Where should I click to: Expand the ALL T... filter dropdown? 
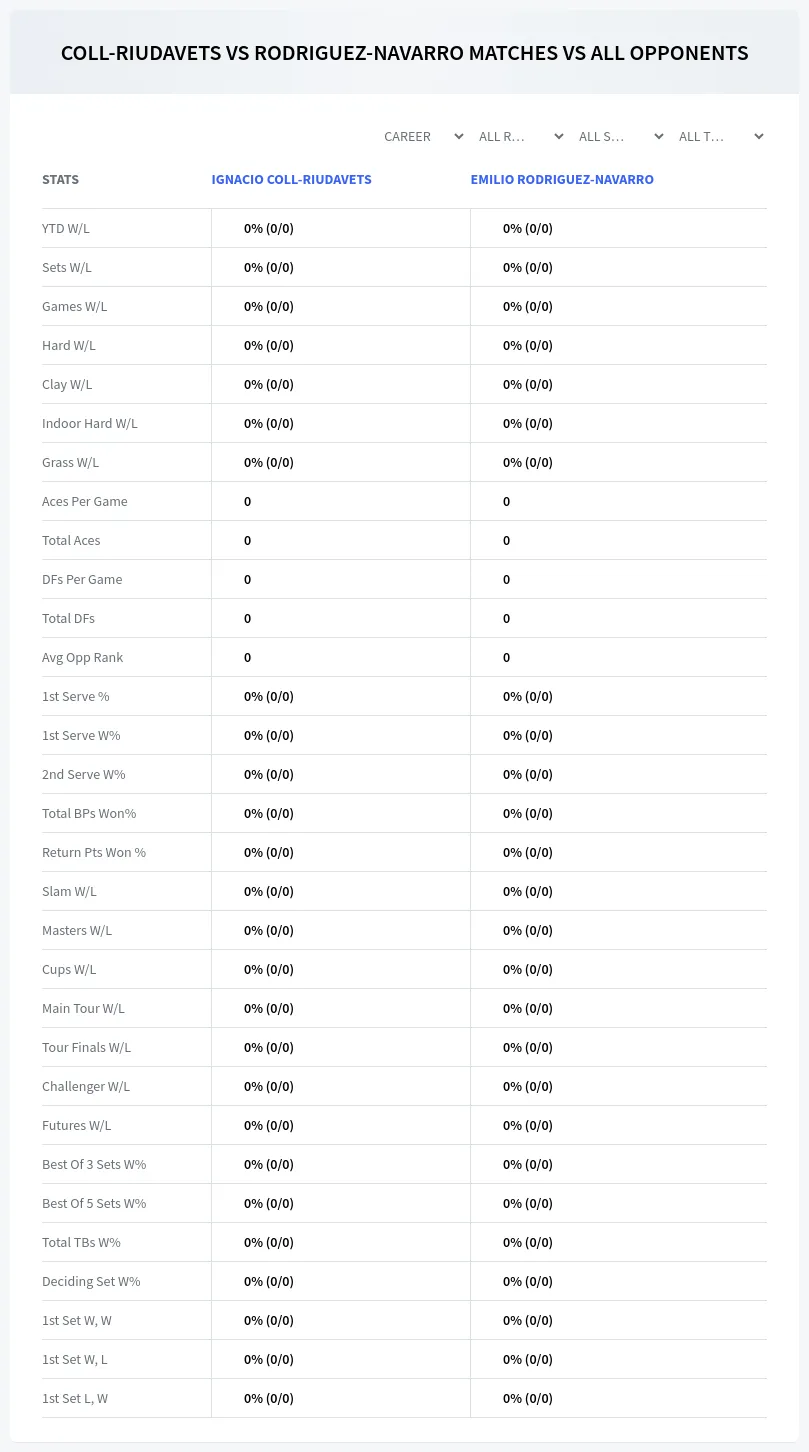pos(721,136)
